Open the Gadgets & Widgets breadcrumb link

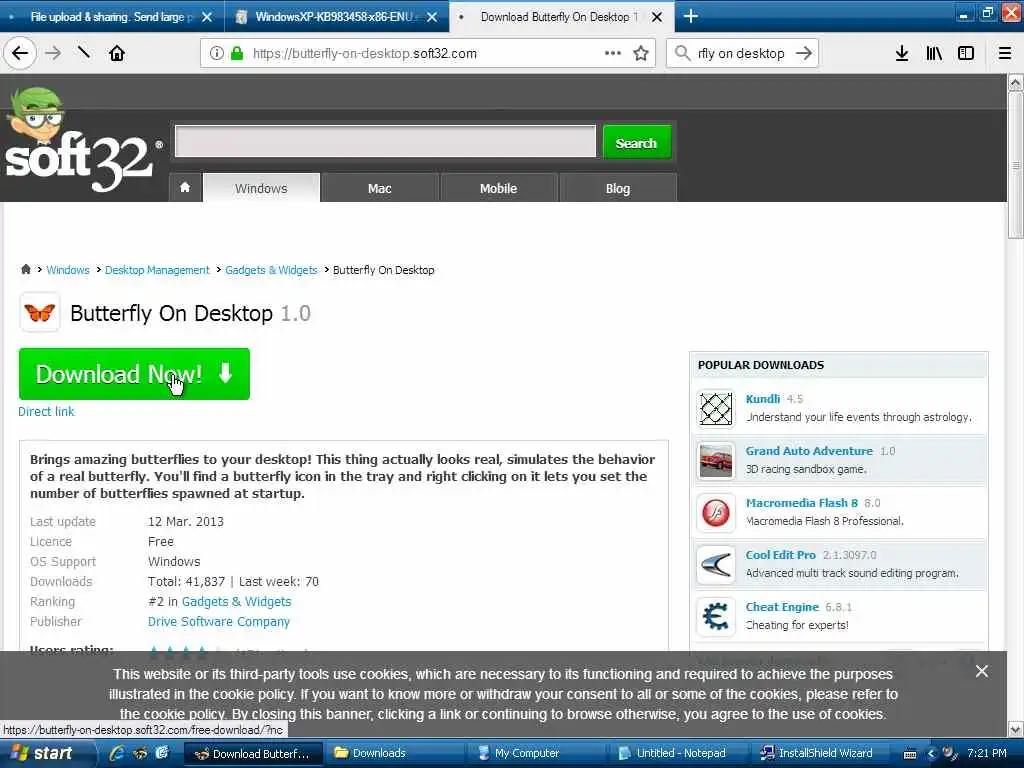pyautogui.click(x=271, y=270)
